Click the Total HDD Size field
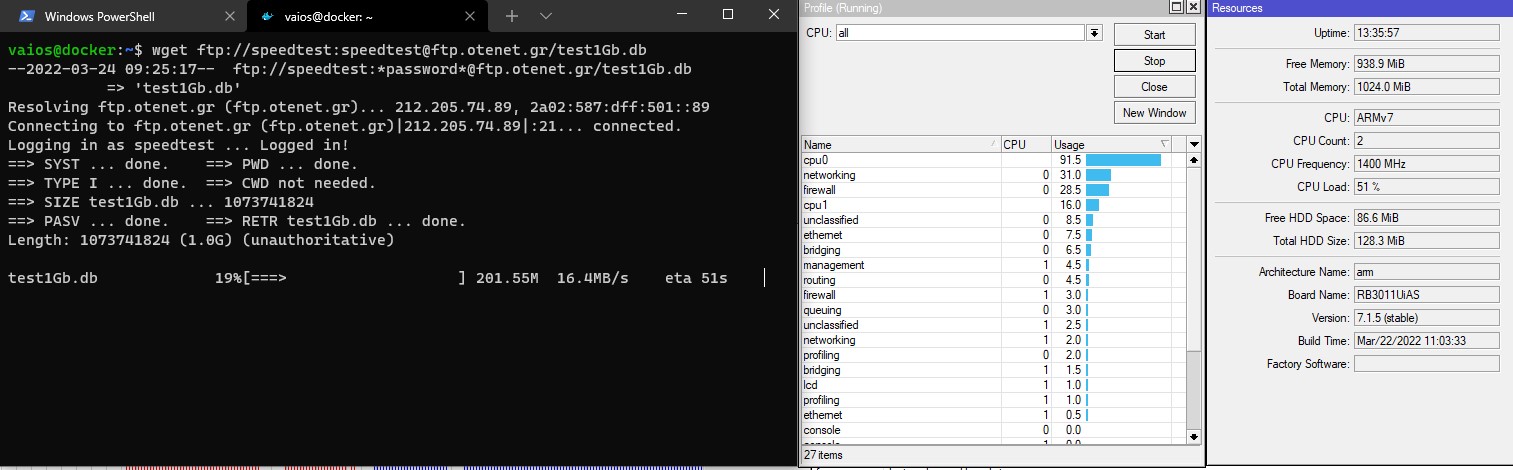The height and width of the screenshot is (470, 1513). point(1426,241)
